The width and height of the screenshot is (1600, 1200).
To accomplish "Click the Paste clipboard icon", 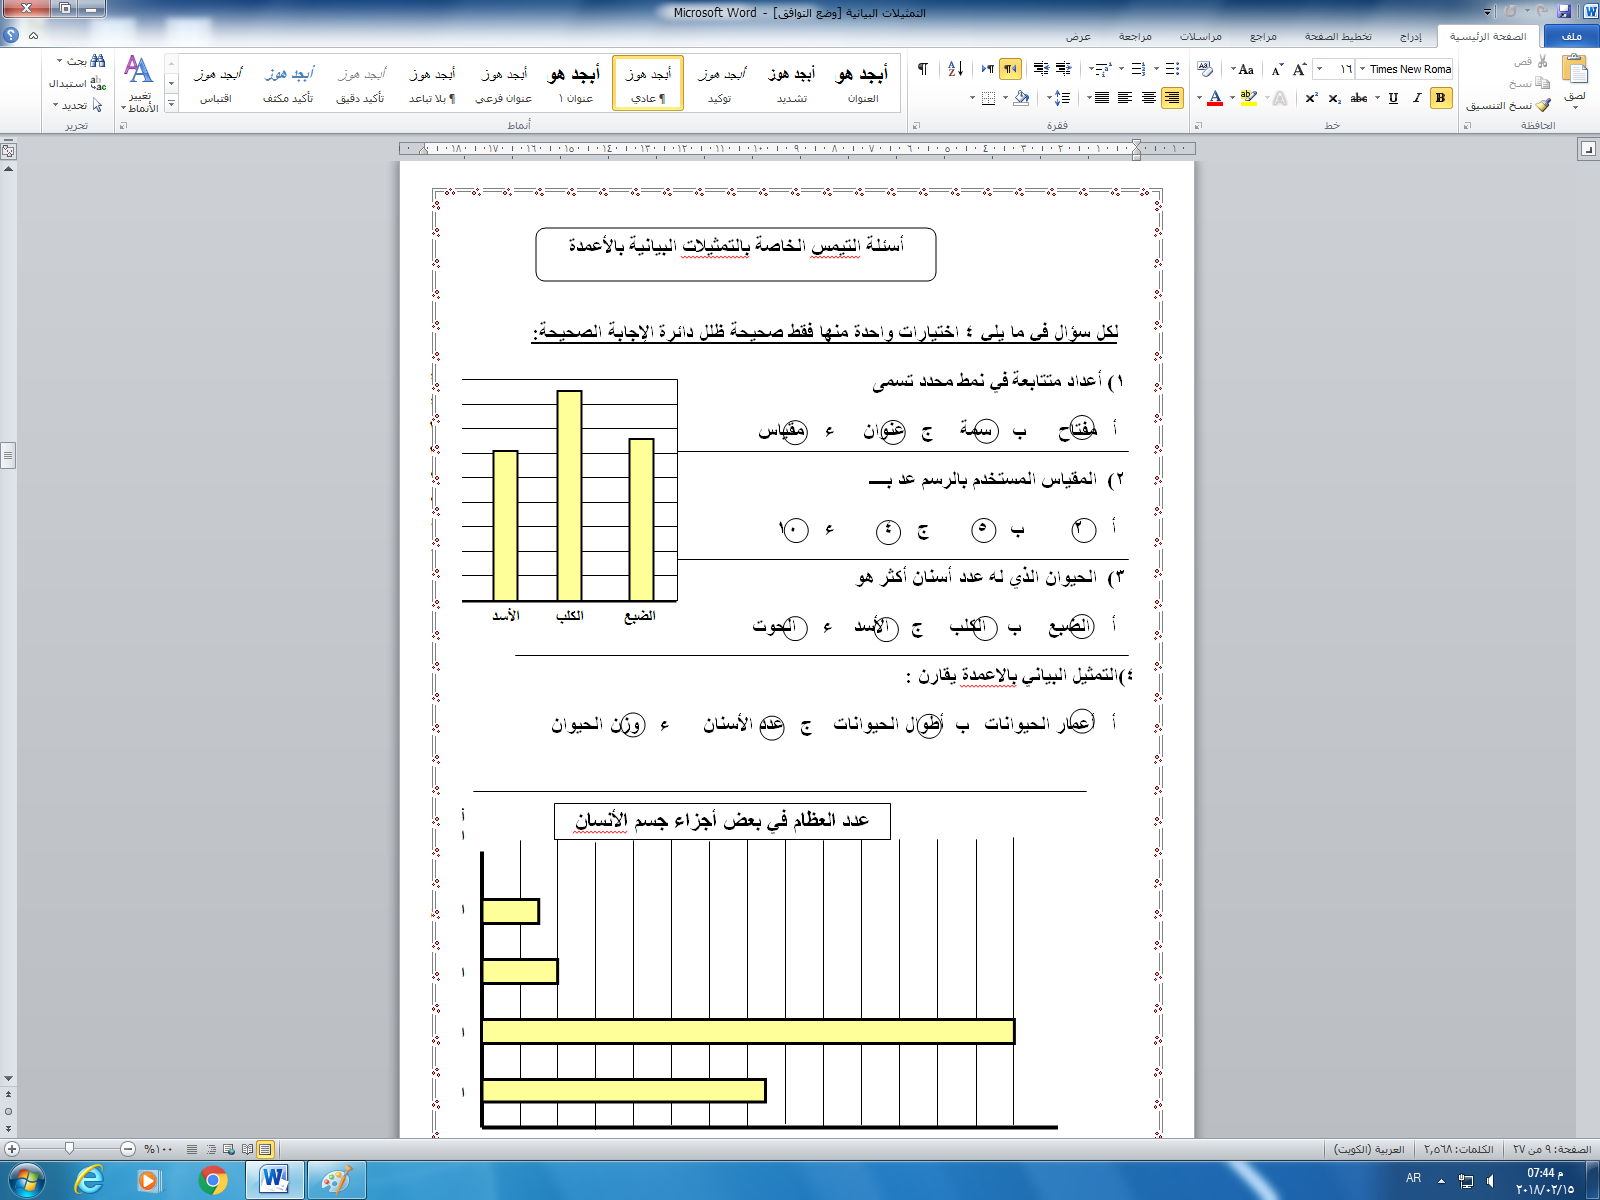I will point(1575,70).
